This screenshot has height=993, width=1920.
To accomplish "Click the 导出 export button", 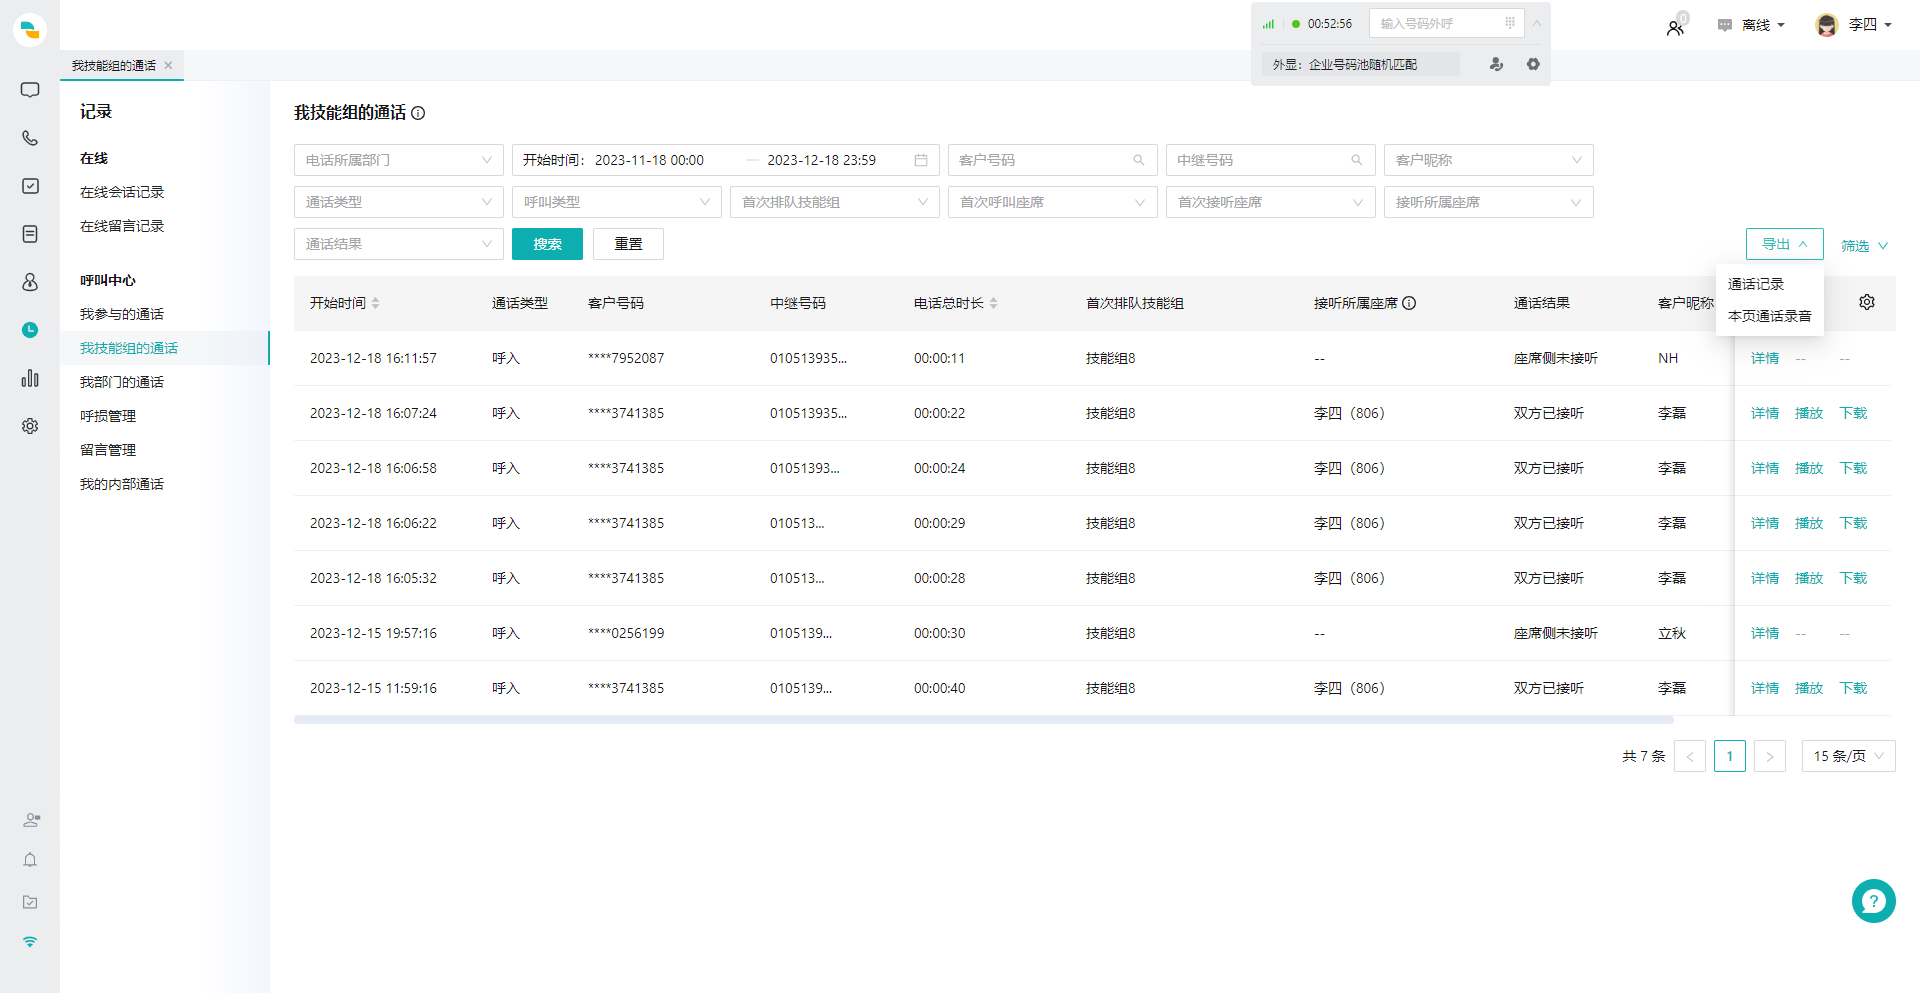I will click(1785, 244).
